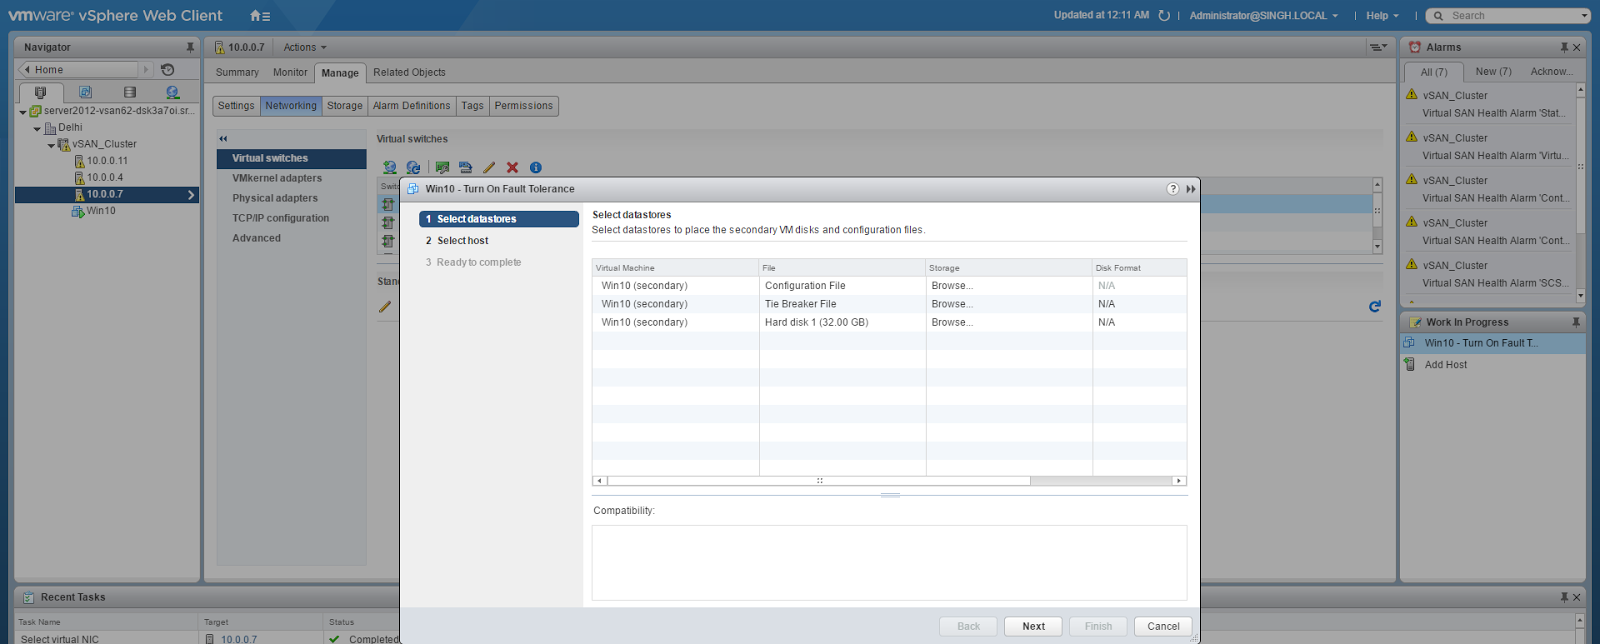
Task: Switch to Storage sub-tab
Action: click(x=345, y=106)
